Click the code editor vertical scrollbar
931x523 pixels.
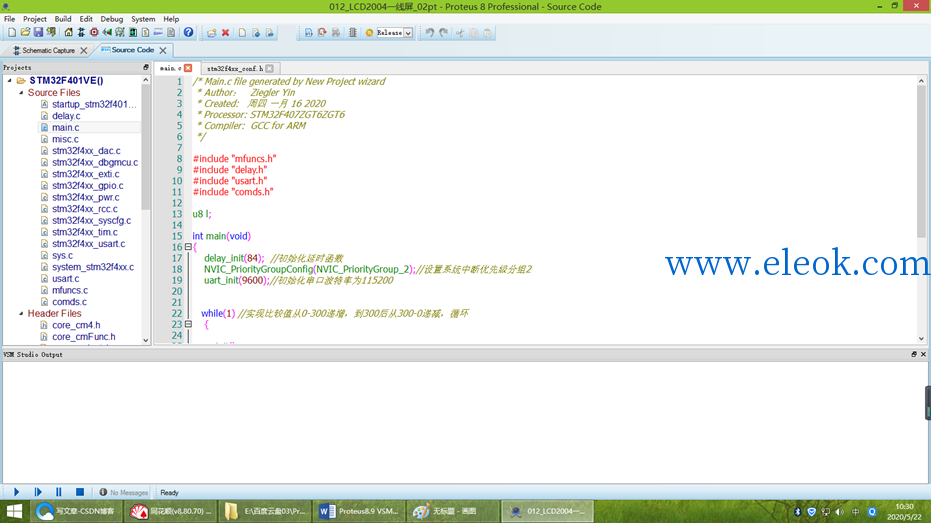(x=922, y=160)
